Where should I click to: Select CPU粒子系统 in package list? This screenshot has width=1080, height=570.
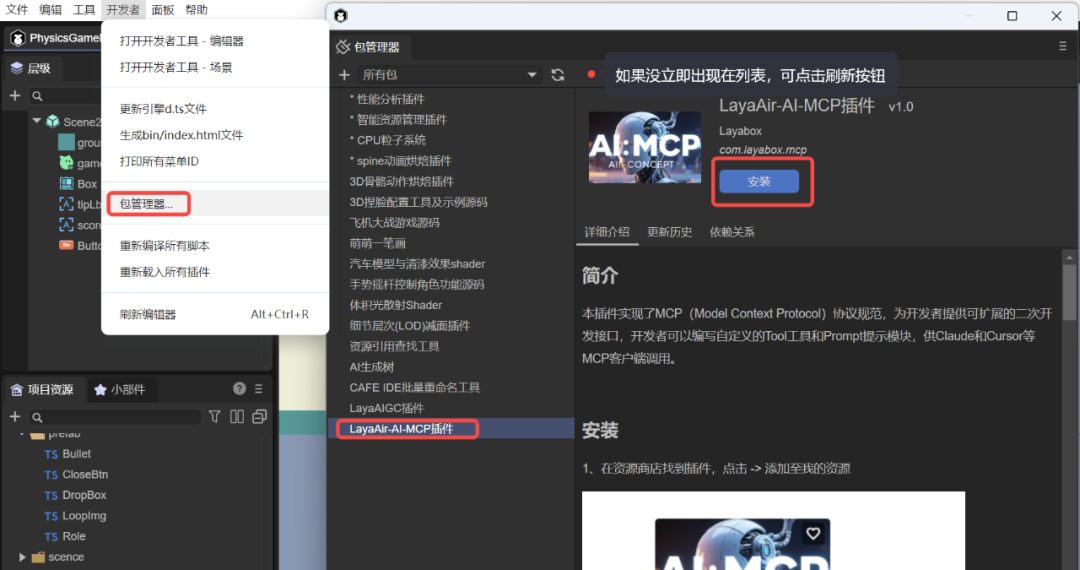click(x=451, y=140)
